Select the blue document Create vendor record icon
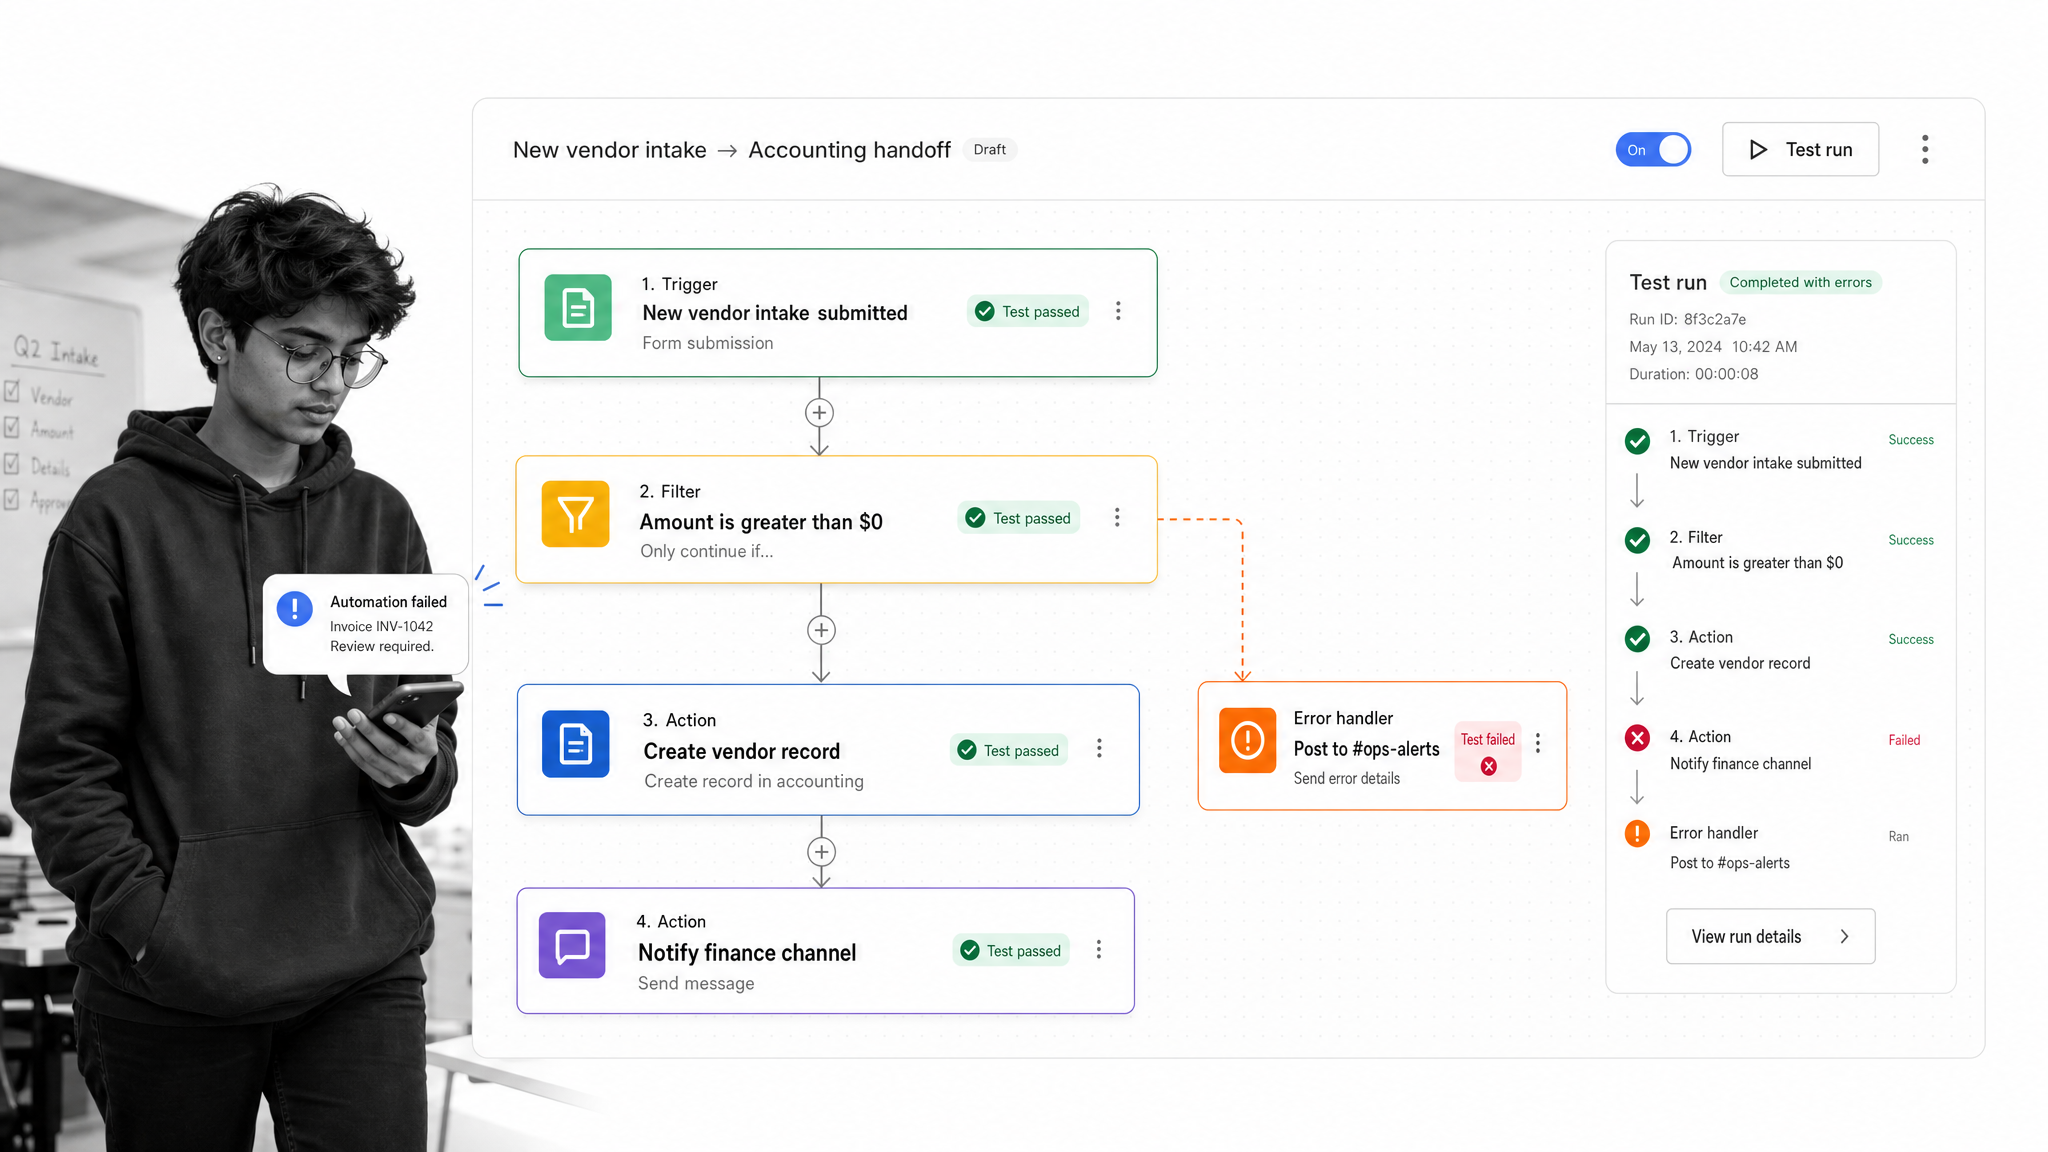 point(575,744)
